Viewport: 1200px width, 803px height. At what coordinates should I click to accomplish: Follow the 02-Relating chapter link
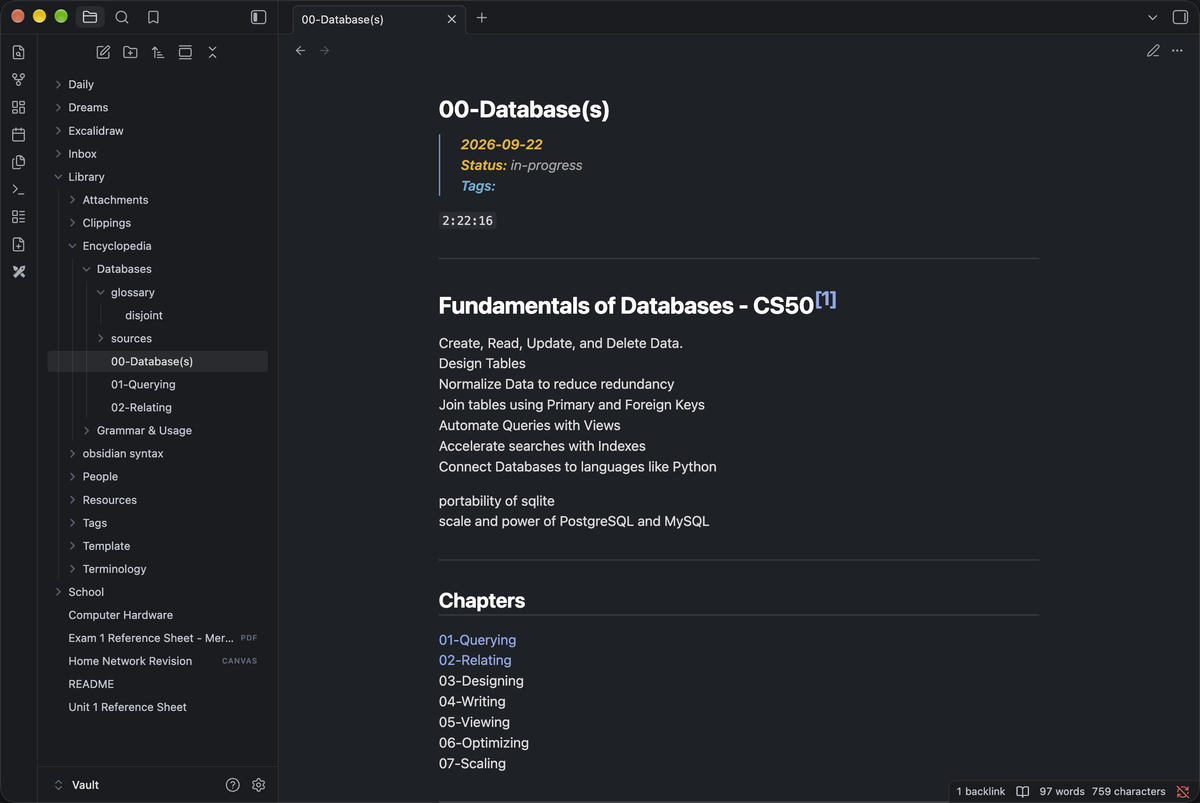click(x=475, y=660)
